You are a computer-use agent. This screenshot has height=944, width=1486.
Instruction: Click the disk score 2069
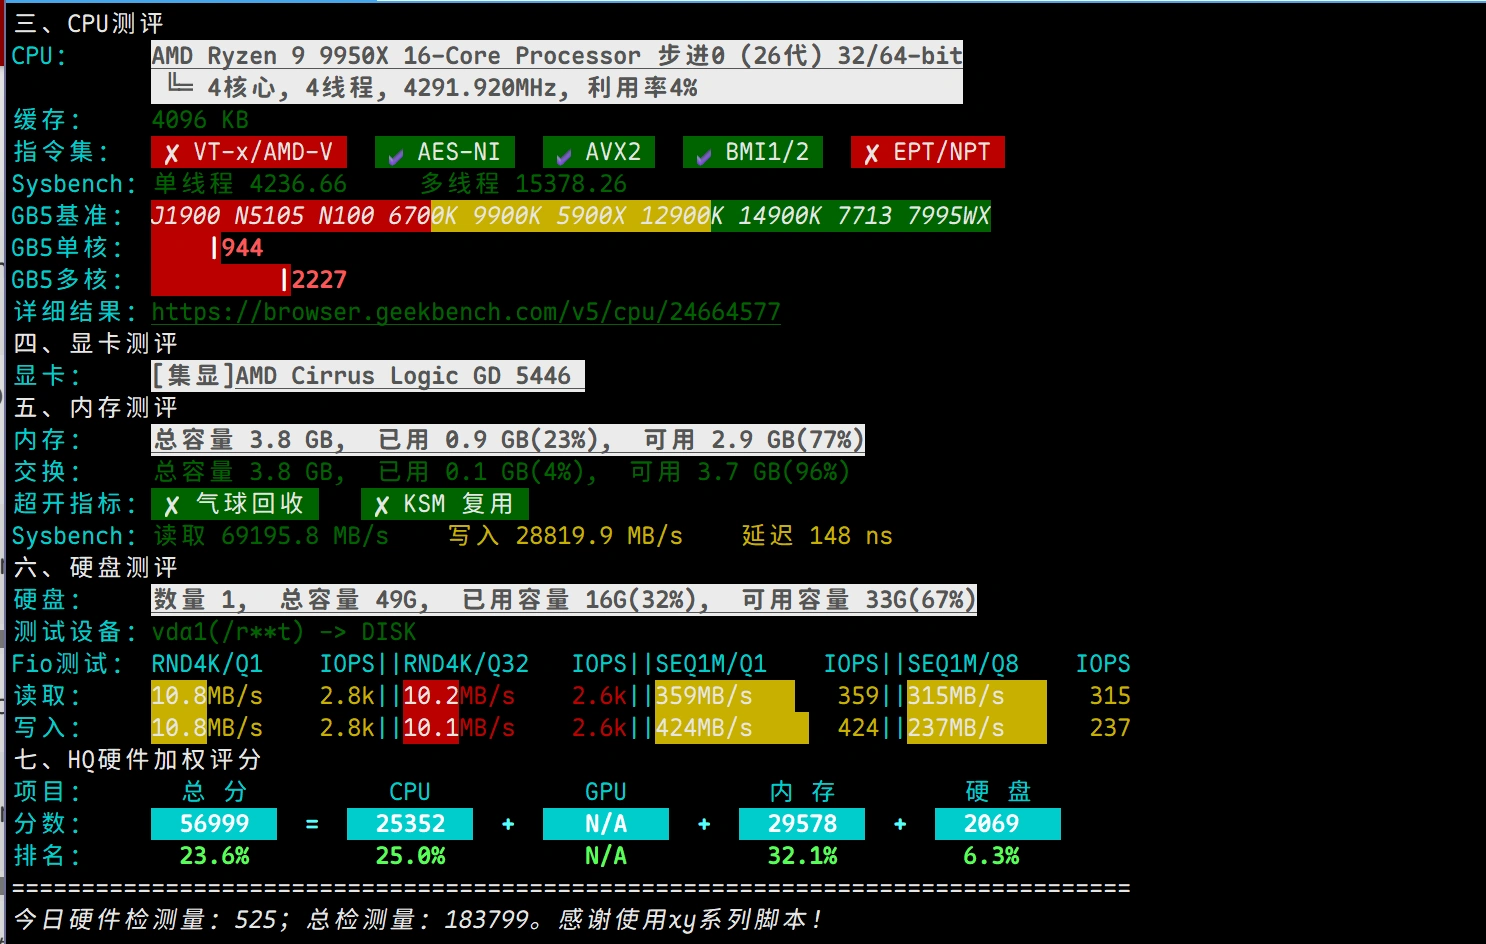(998, 824)
